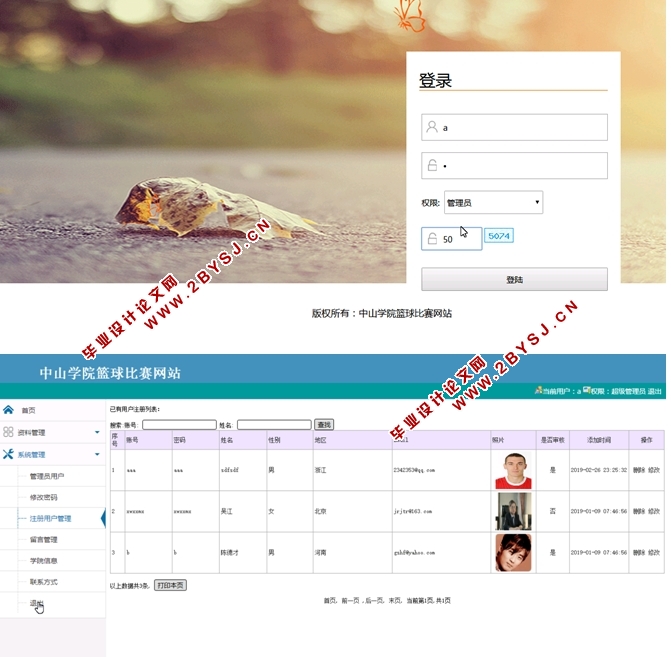Click the 中山学院篮球比赛网站 banner title
This screenshot has height=657, width=671.
tap(110, 373)
